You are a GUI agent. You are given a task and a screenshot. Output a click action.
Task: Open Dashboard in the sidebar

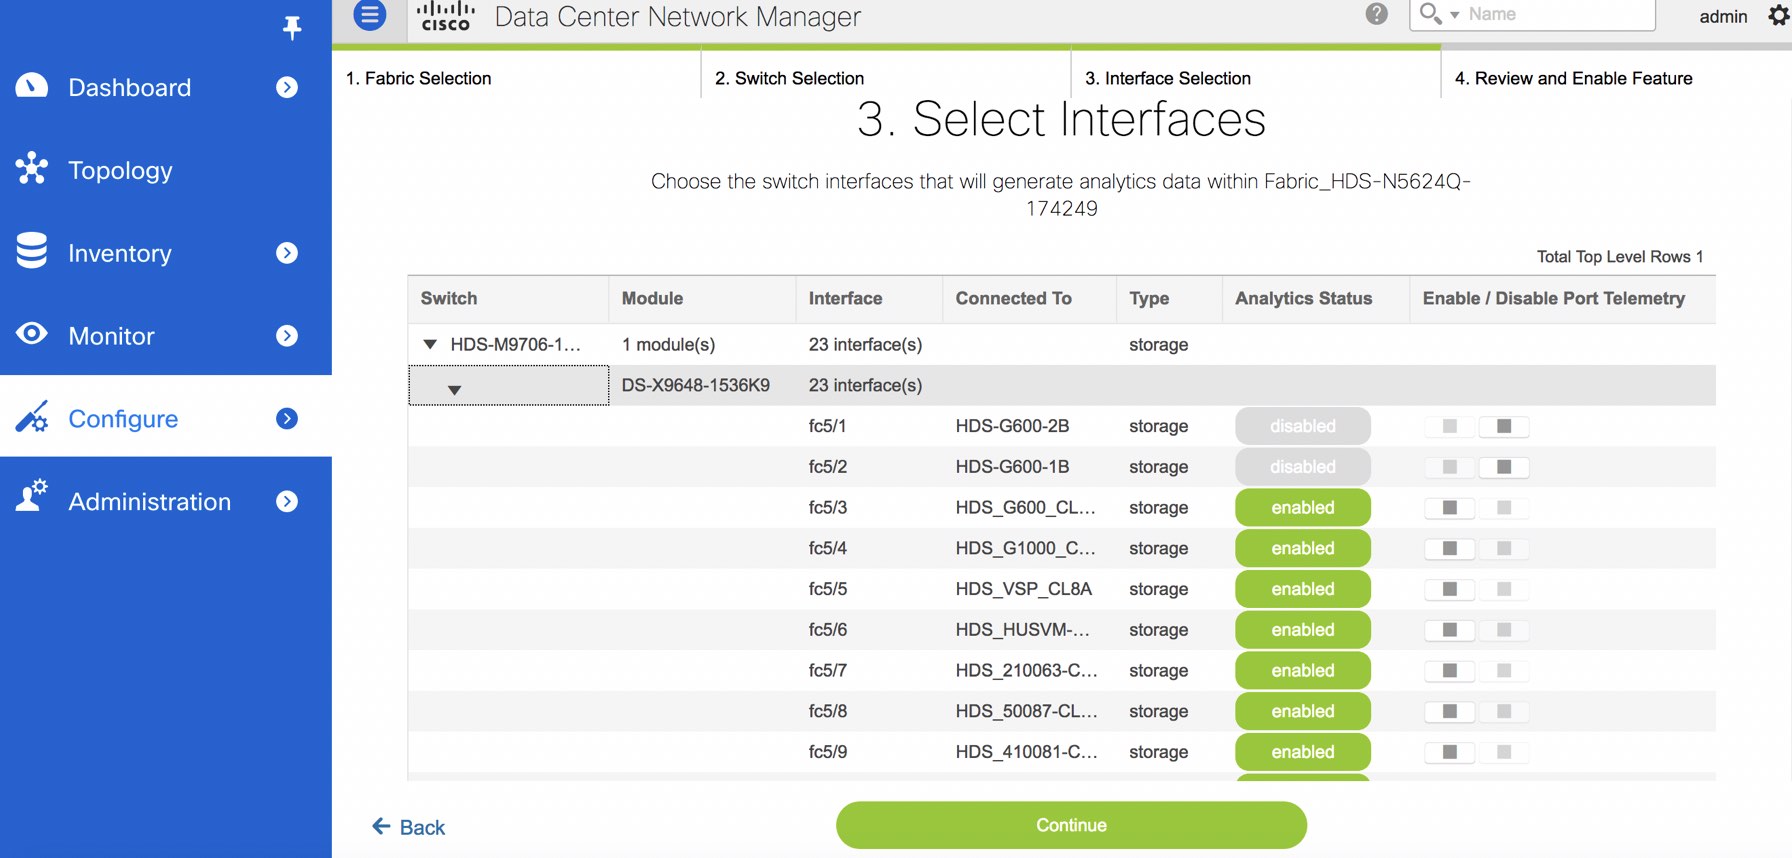pyautogui.click(x=129, y=87)
